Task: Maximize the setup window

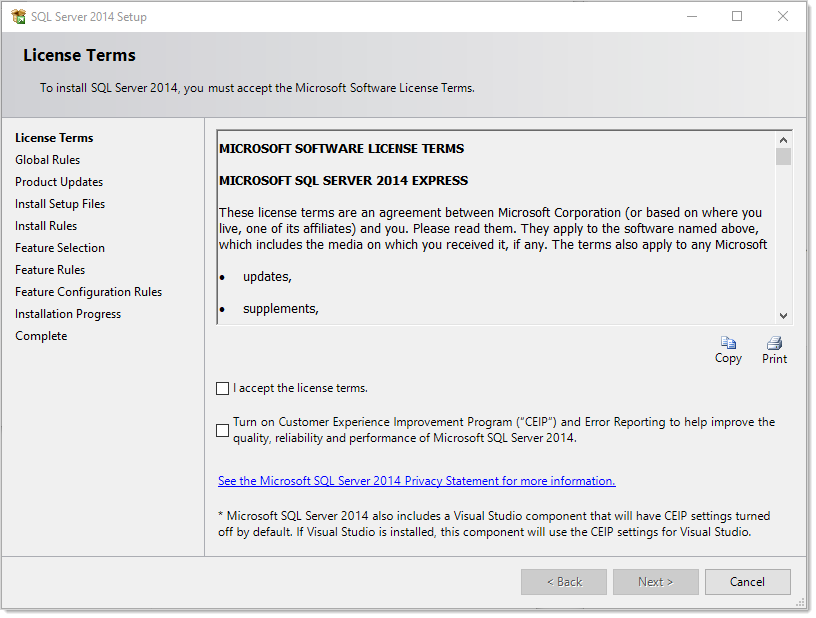Action: point(737,16)
